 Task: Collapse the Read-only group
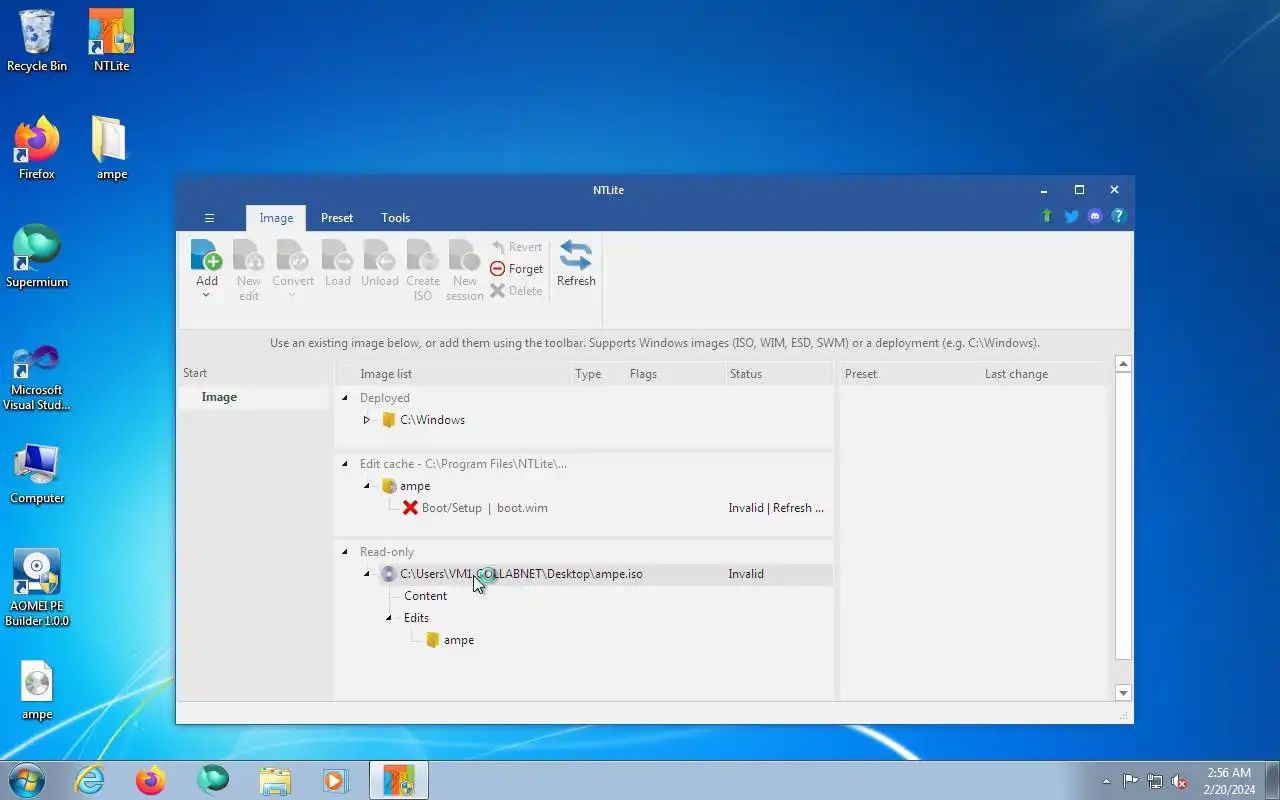345,552
